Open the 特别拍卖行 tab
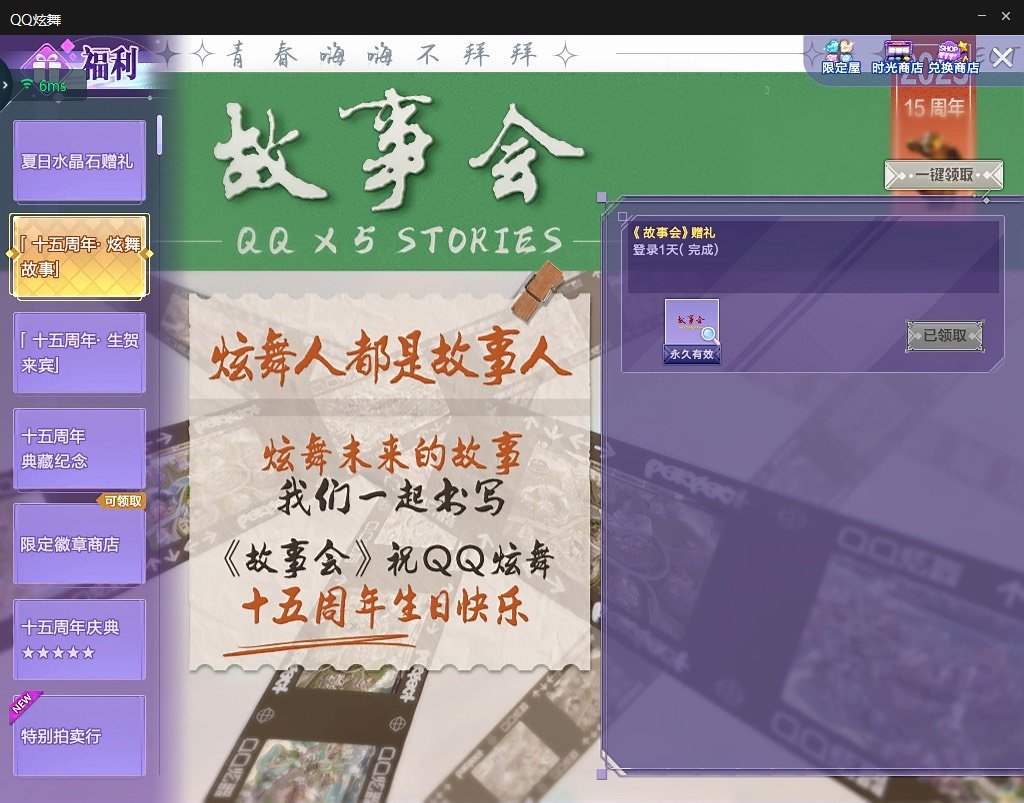This screenshot has width=1024, height=803. (79, 736)
